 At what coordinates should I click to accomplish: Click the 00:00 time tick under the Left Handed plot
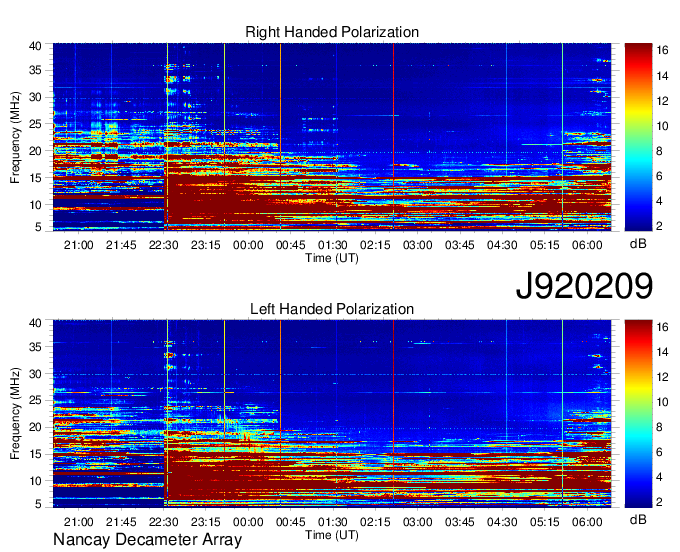[248, 522]
